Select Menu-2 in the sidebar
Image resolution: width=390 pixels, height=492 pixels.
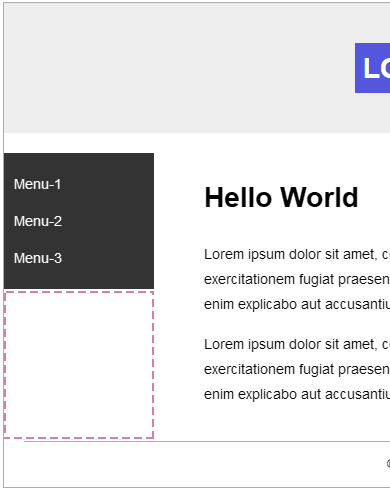click(38, 221)
